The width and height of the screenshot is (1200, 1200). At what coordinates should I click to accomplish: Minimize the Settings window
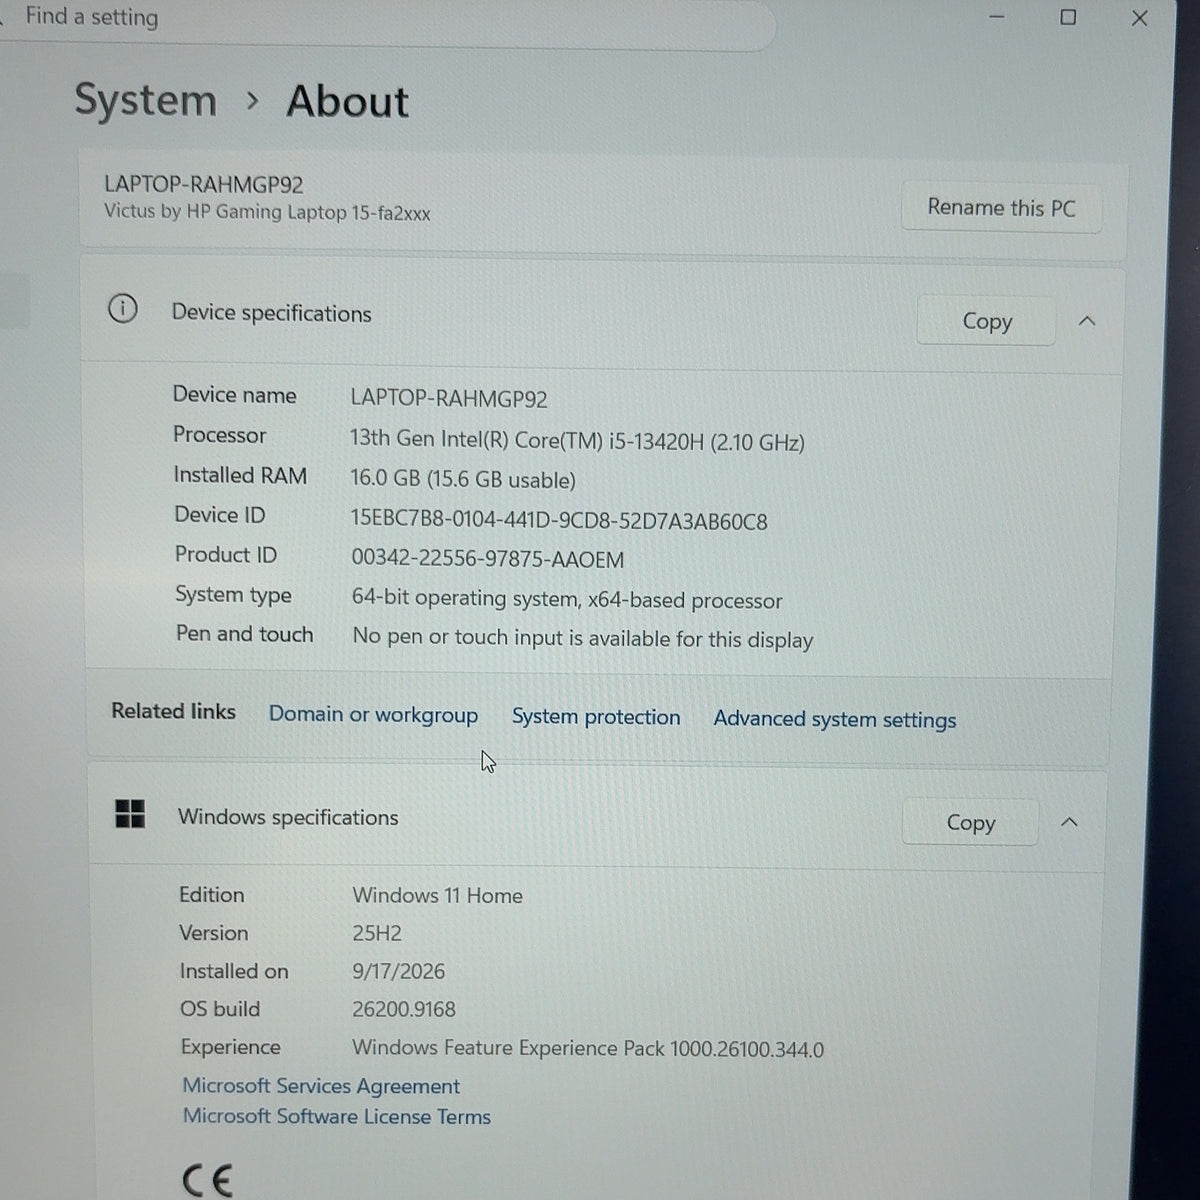coord(996,17)
